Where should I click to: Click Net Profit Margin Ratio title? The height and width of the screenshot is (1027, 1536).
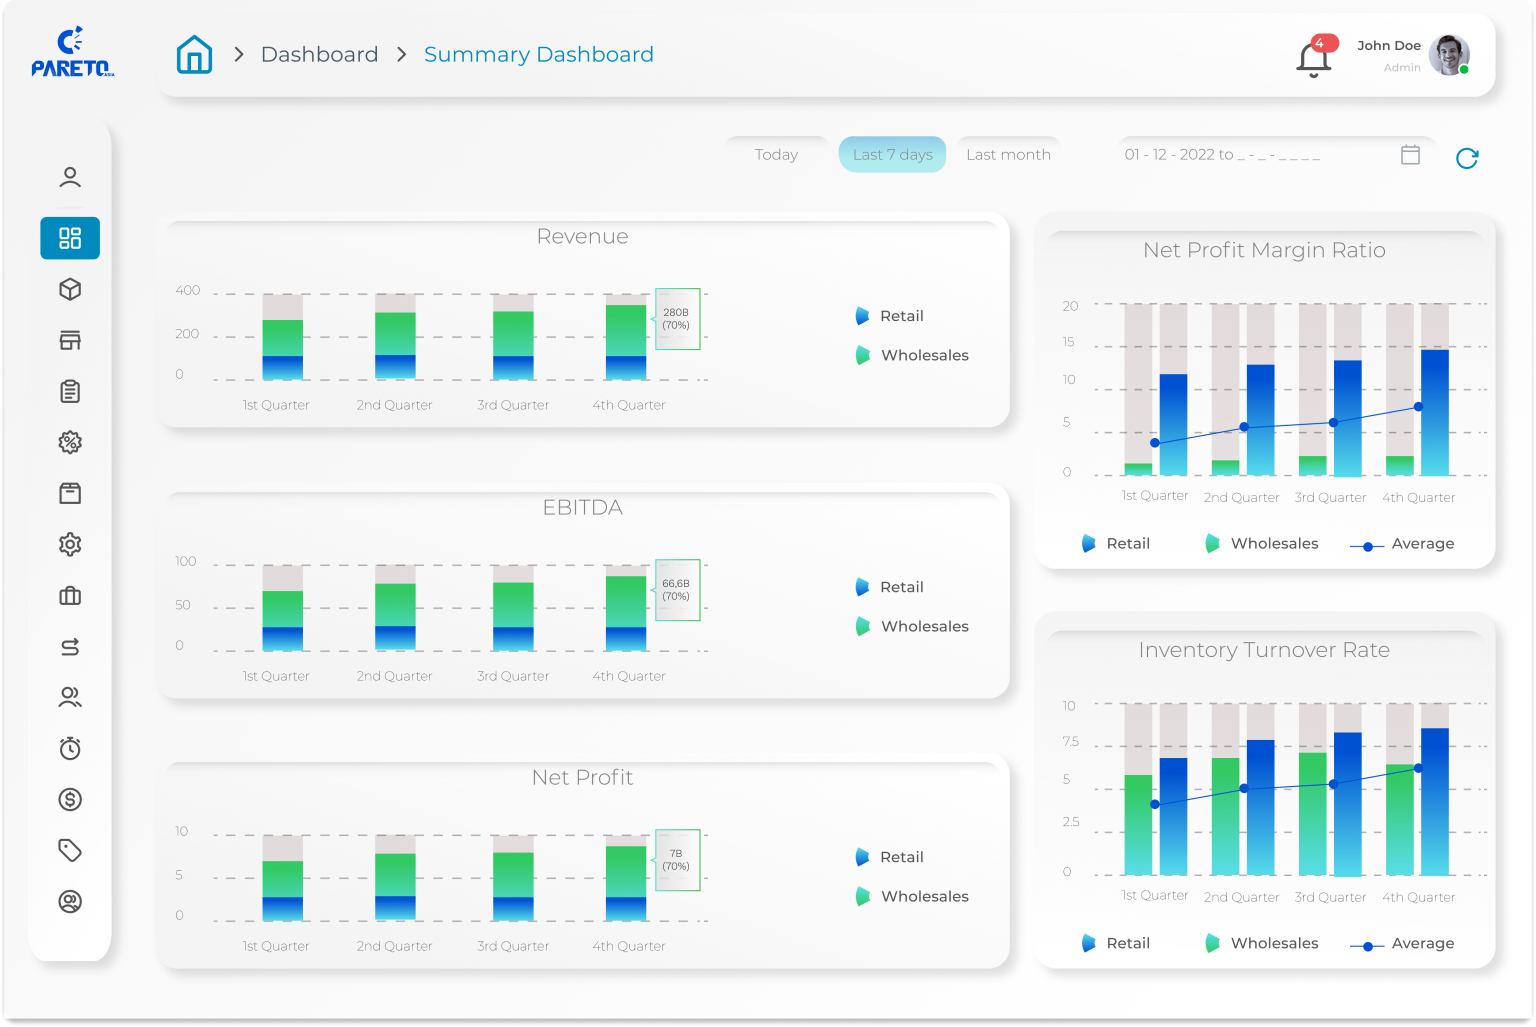(1264, 250)
